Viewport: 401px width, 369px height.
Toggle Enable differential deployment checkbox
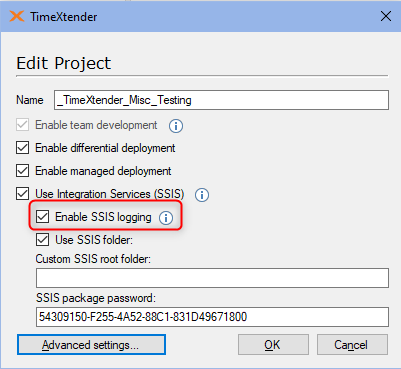click(23, 148)
